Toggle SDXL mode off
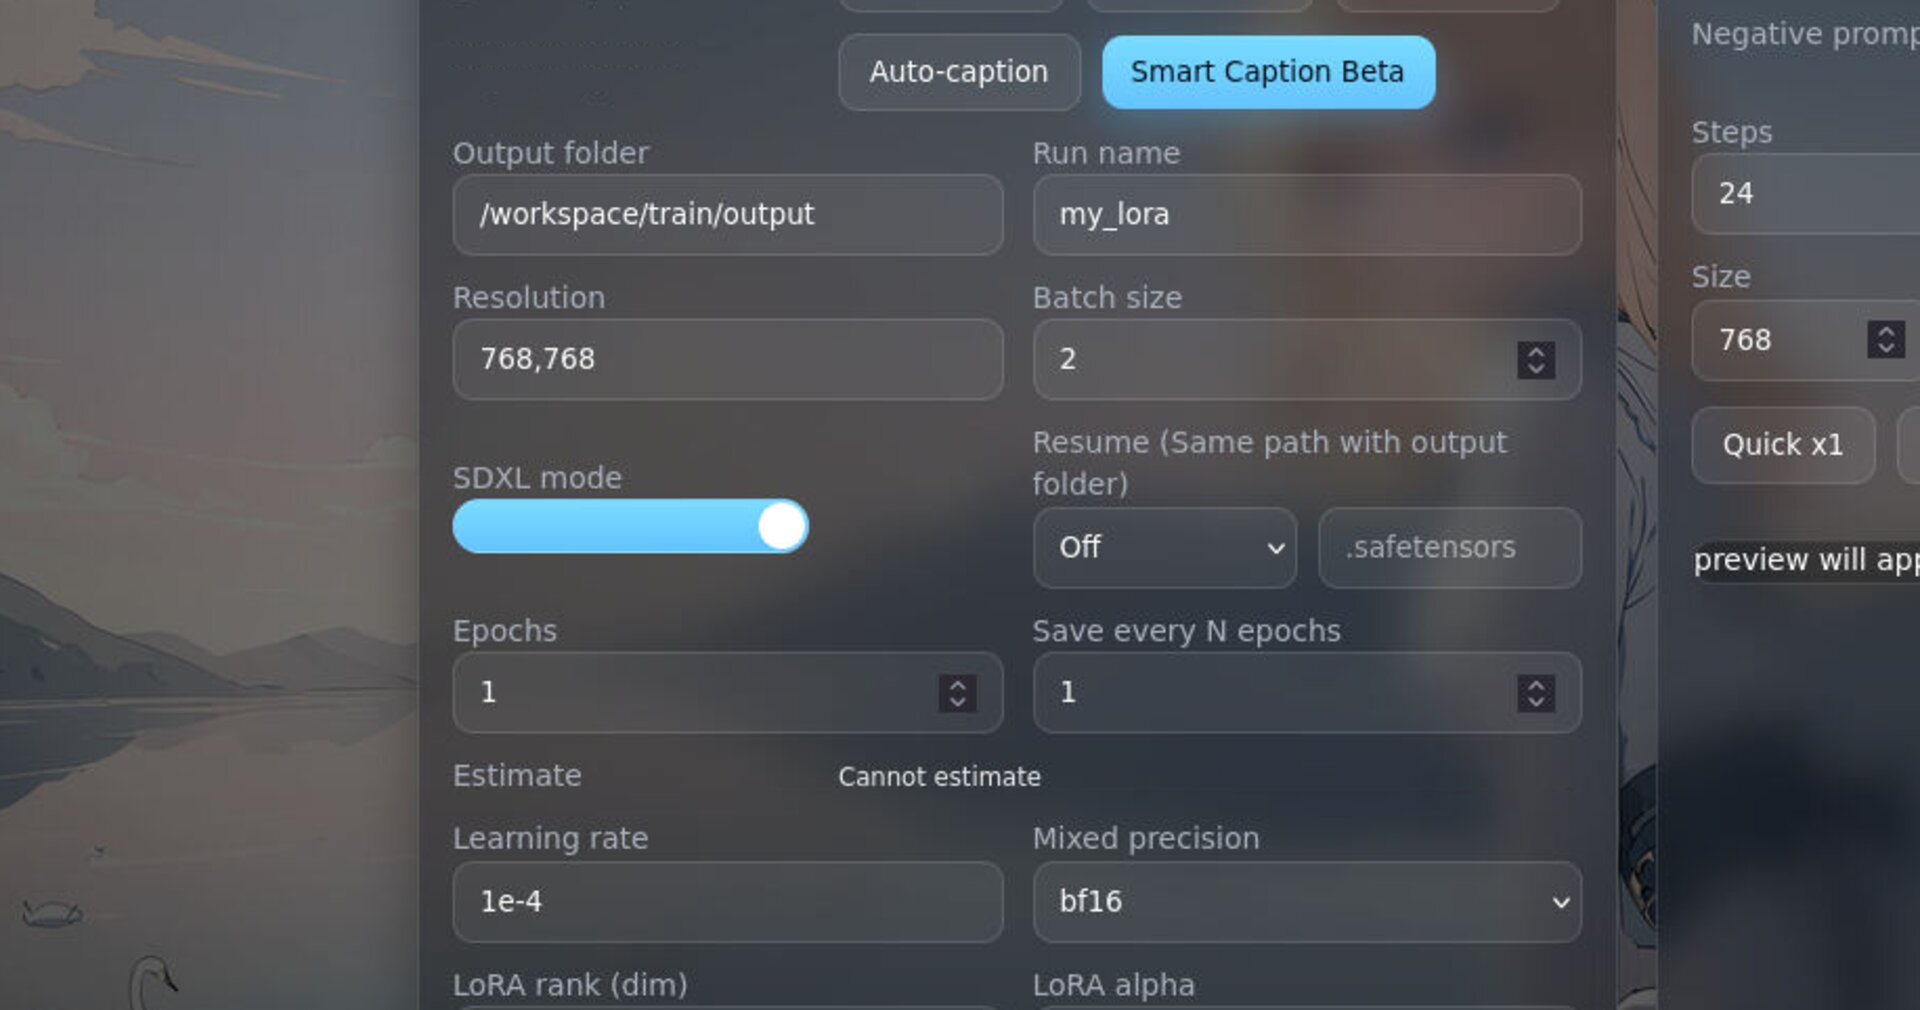The width and height of the screenshot is (1920, 1010). click(x=630, y=526)
